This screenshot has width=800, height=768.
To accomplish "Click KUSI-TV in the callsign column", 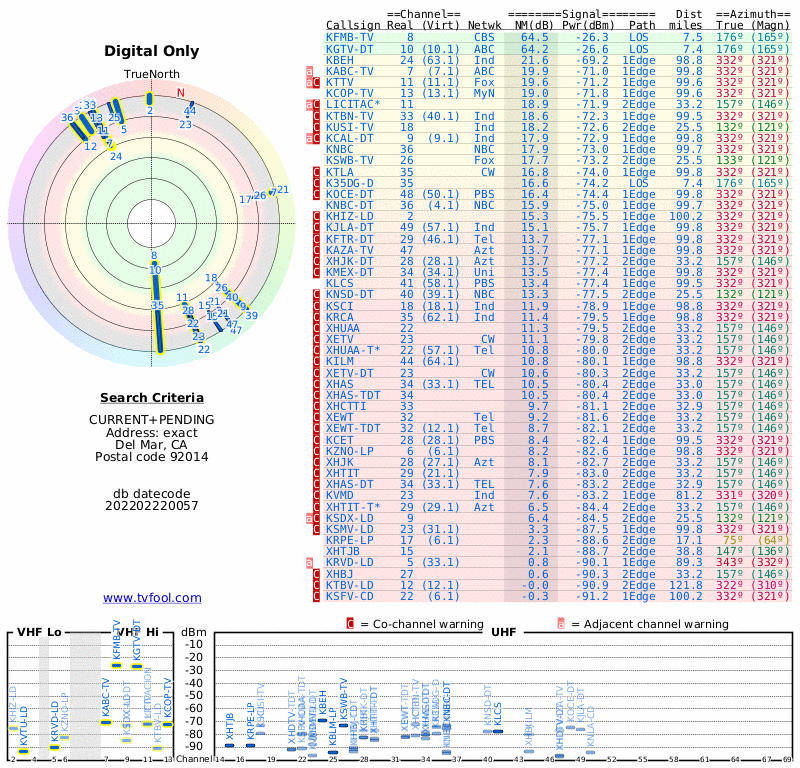I will pos(350,127).
